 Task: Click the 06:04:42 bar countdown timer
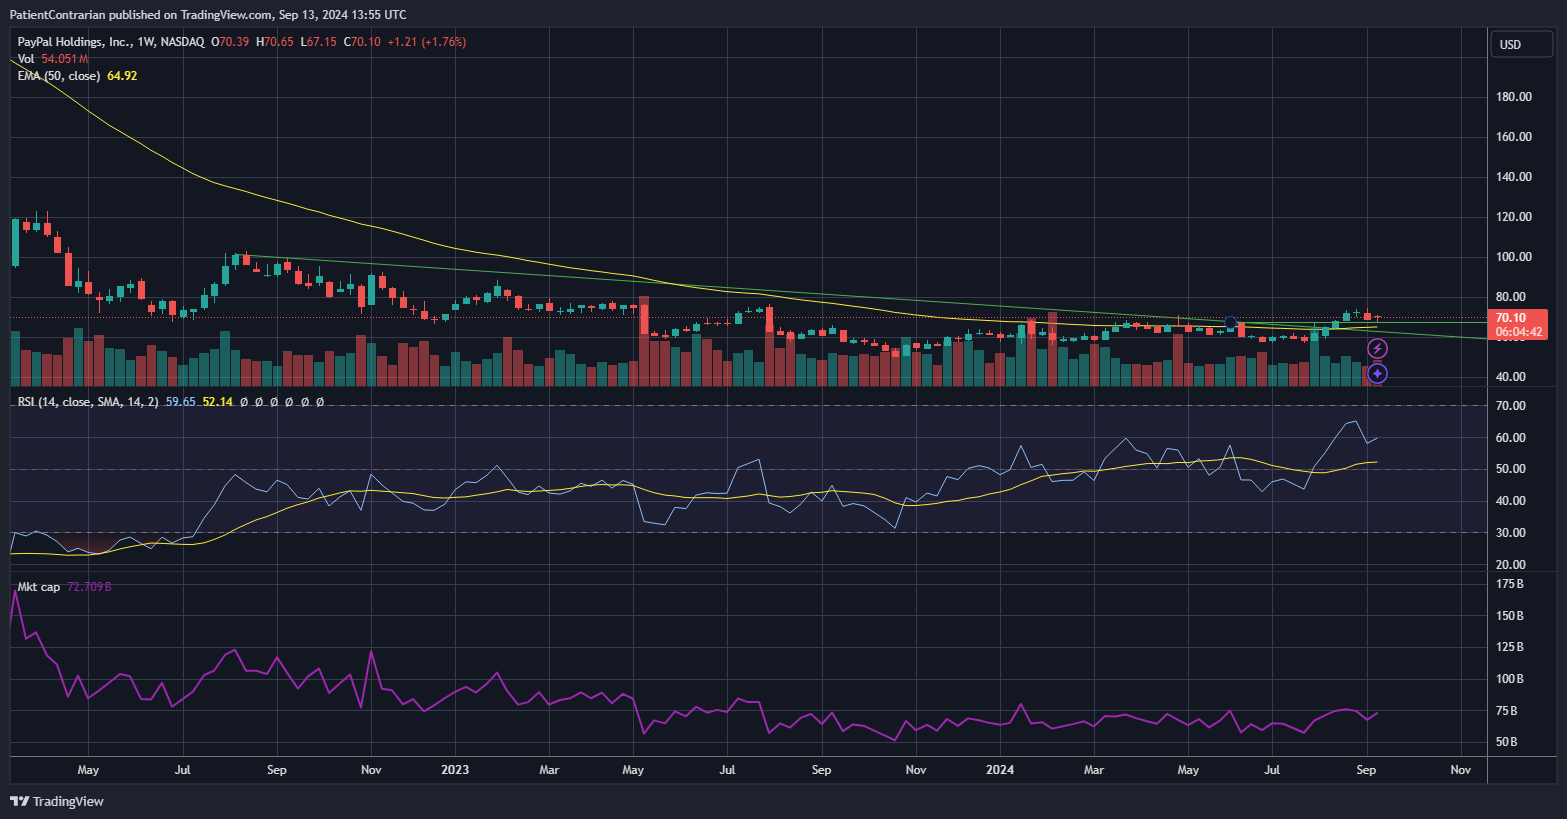click(x=1518, y=332)
